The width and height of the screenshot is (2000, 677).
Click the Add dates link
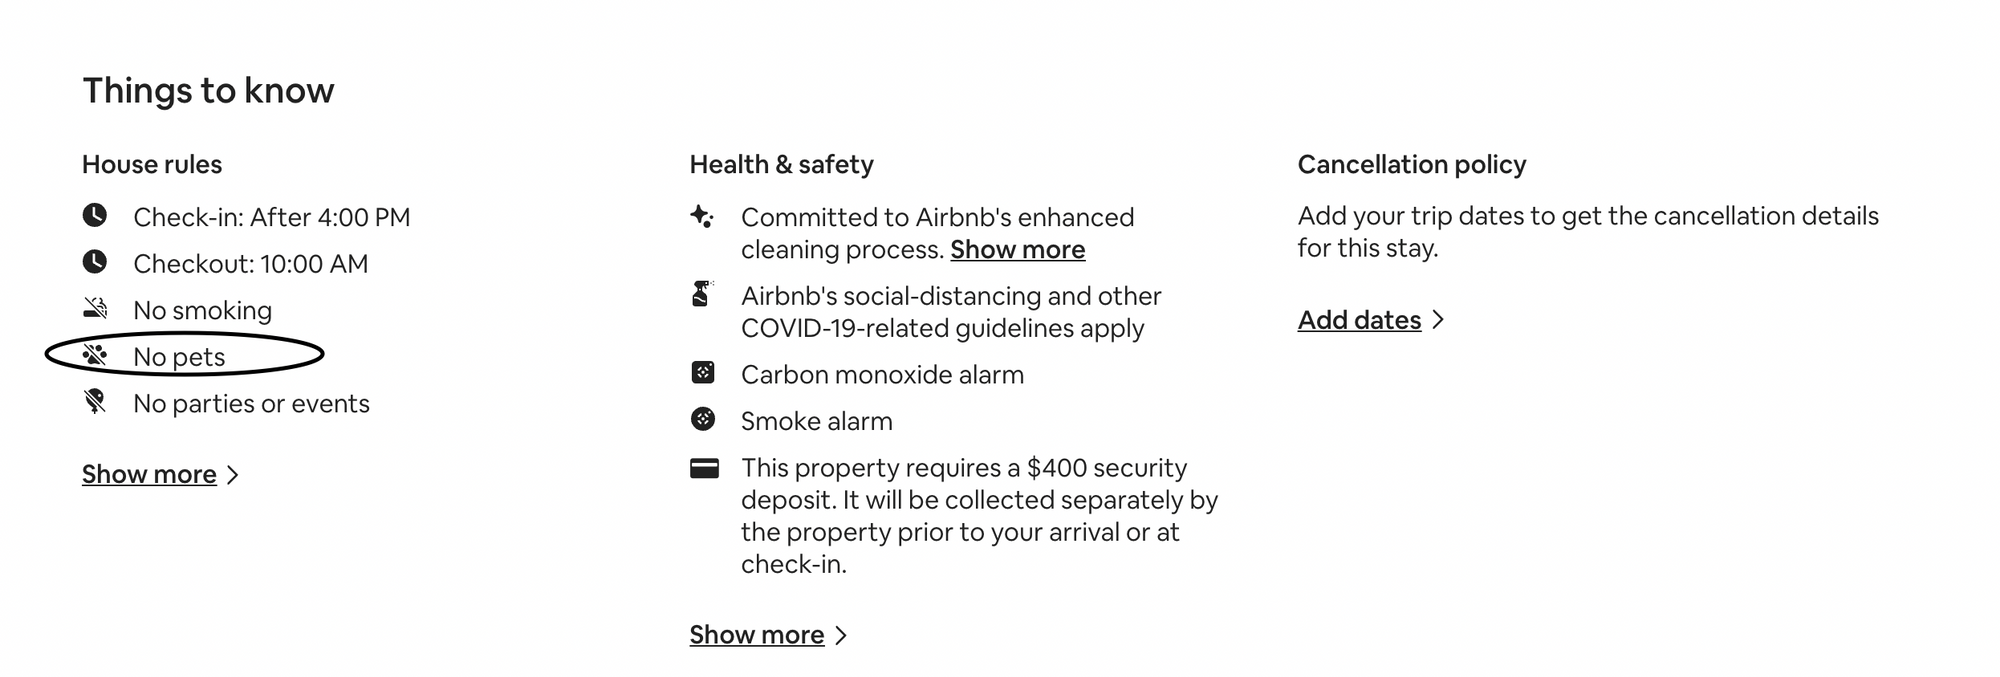pos(1359,320)
